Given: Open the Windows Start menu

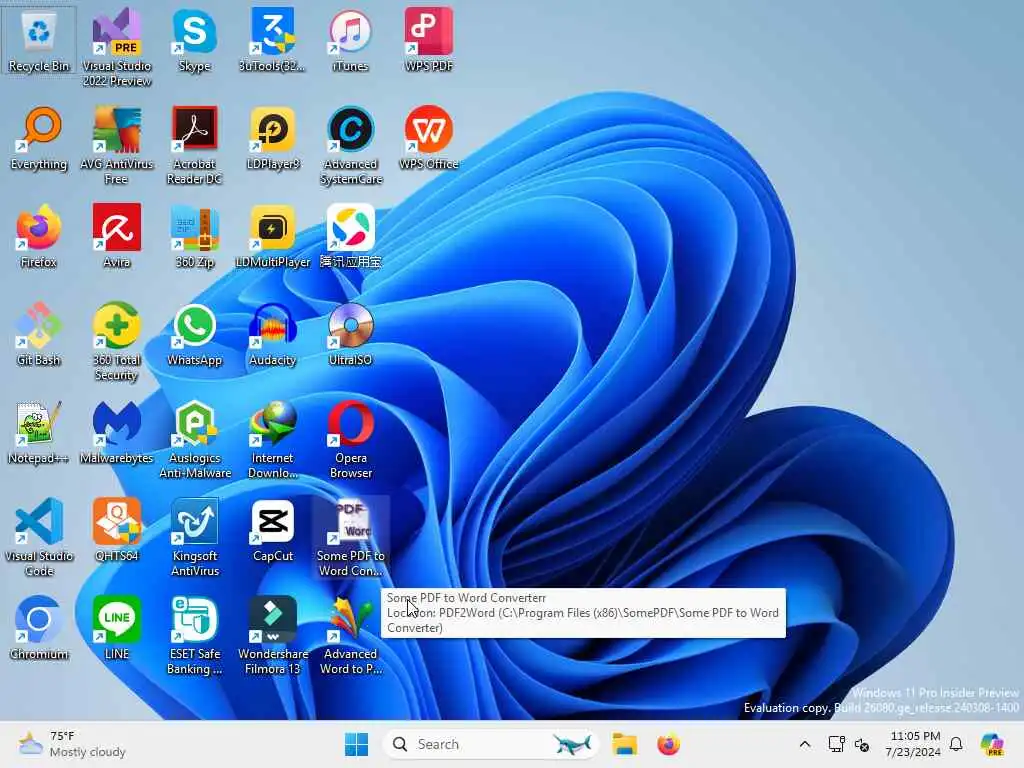Looking at the screenshot, I should pos(357,744).
